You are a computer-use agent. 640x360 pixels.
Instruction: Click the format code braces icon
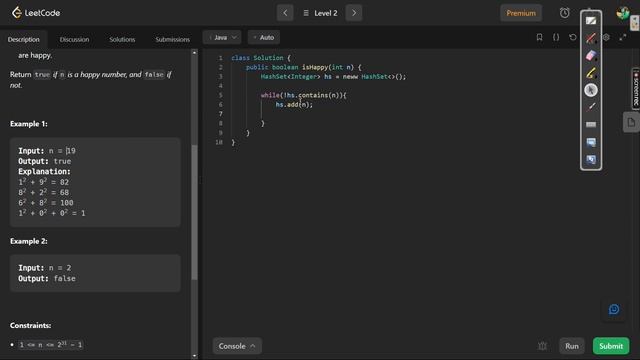(556, 37)
